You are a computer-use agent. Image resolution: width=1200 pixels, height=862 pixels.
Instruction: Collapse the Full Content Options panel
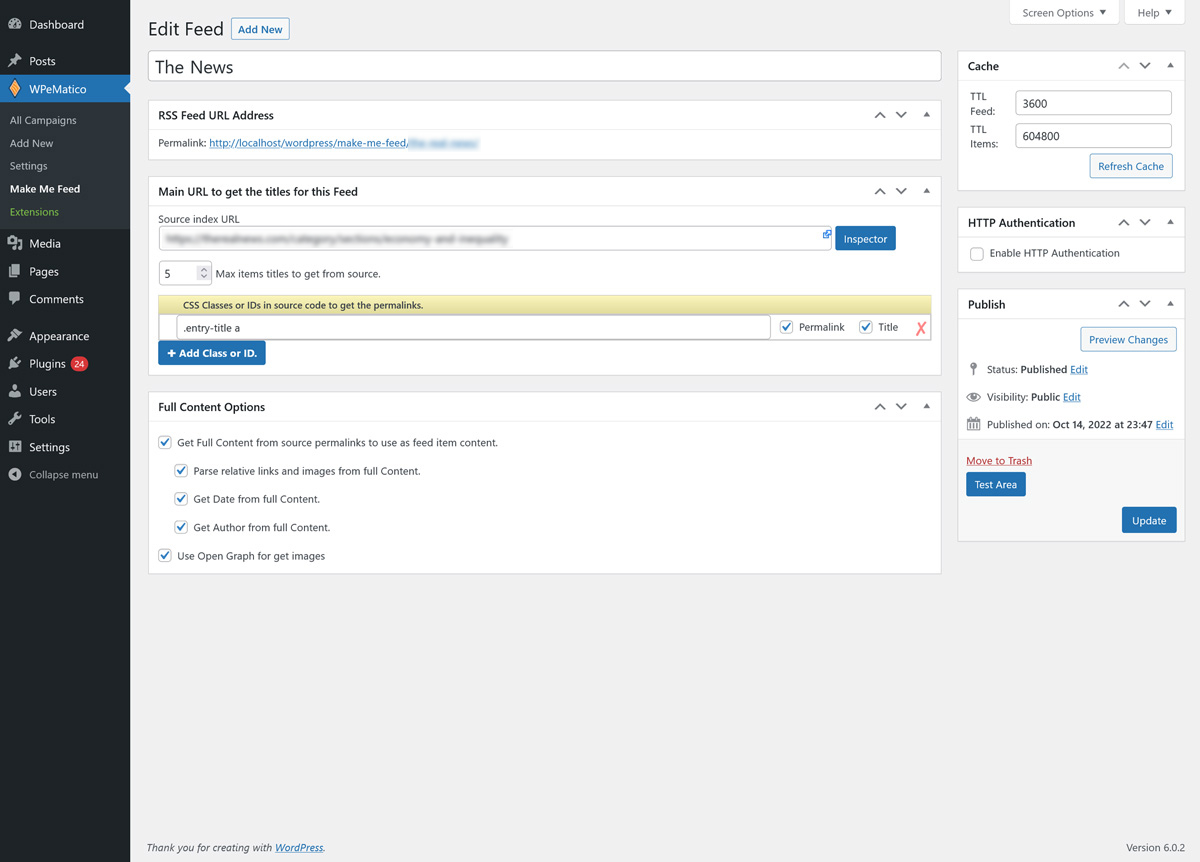tap(926, 407)
